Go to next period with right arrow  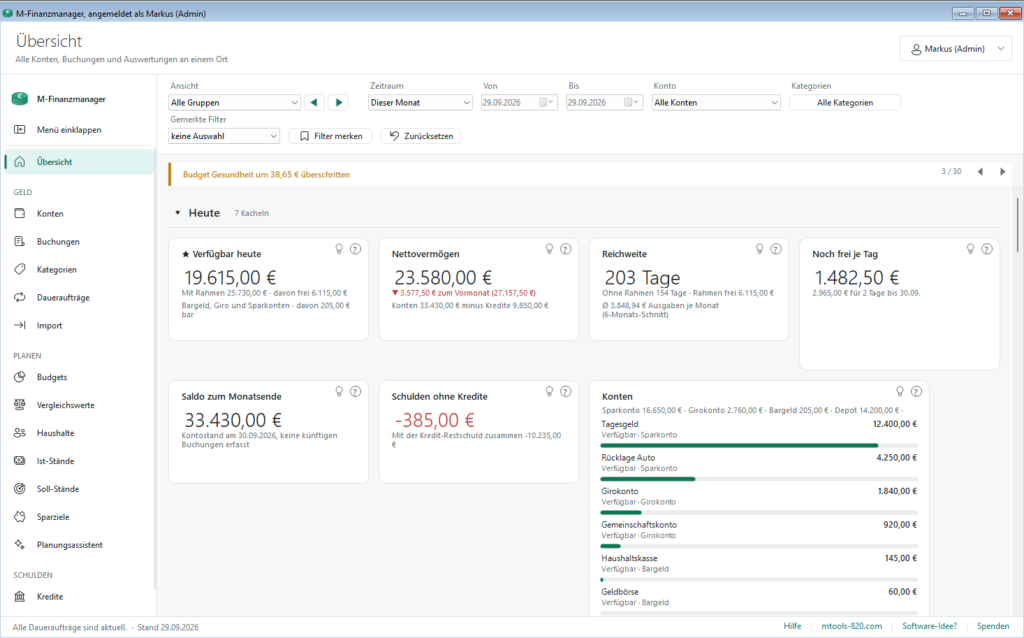338,103
